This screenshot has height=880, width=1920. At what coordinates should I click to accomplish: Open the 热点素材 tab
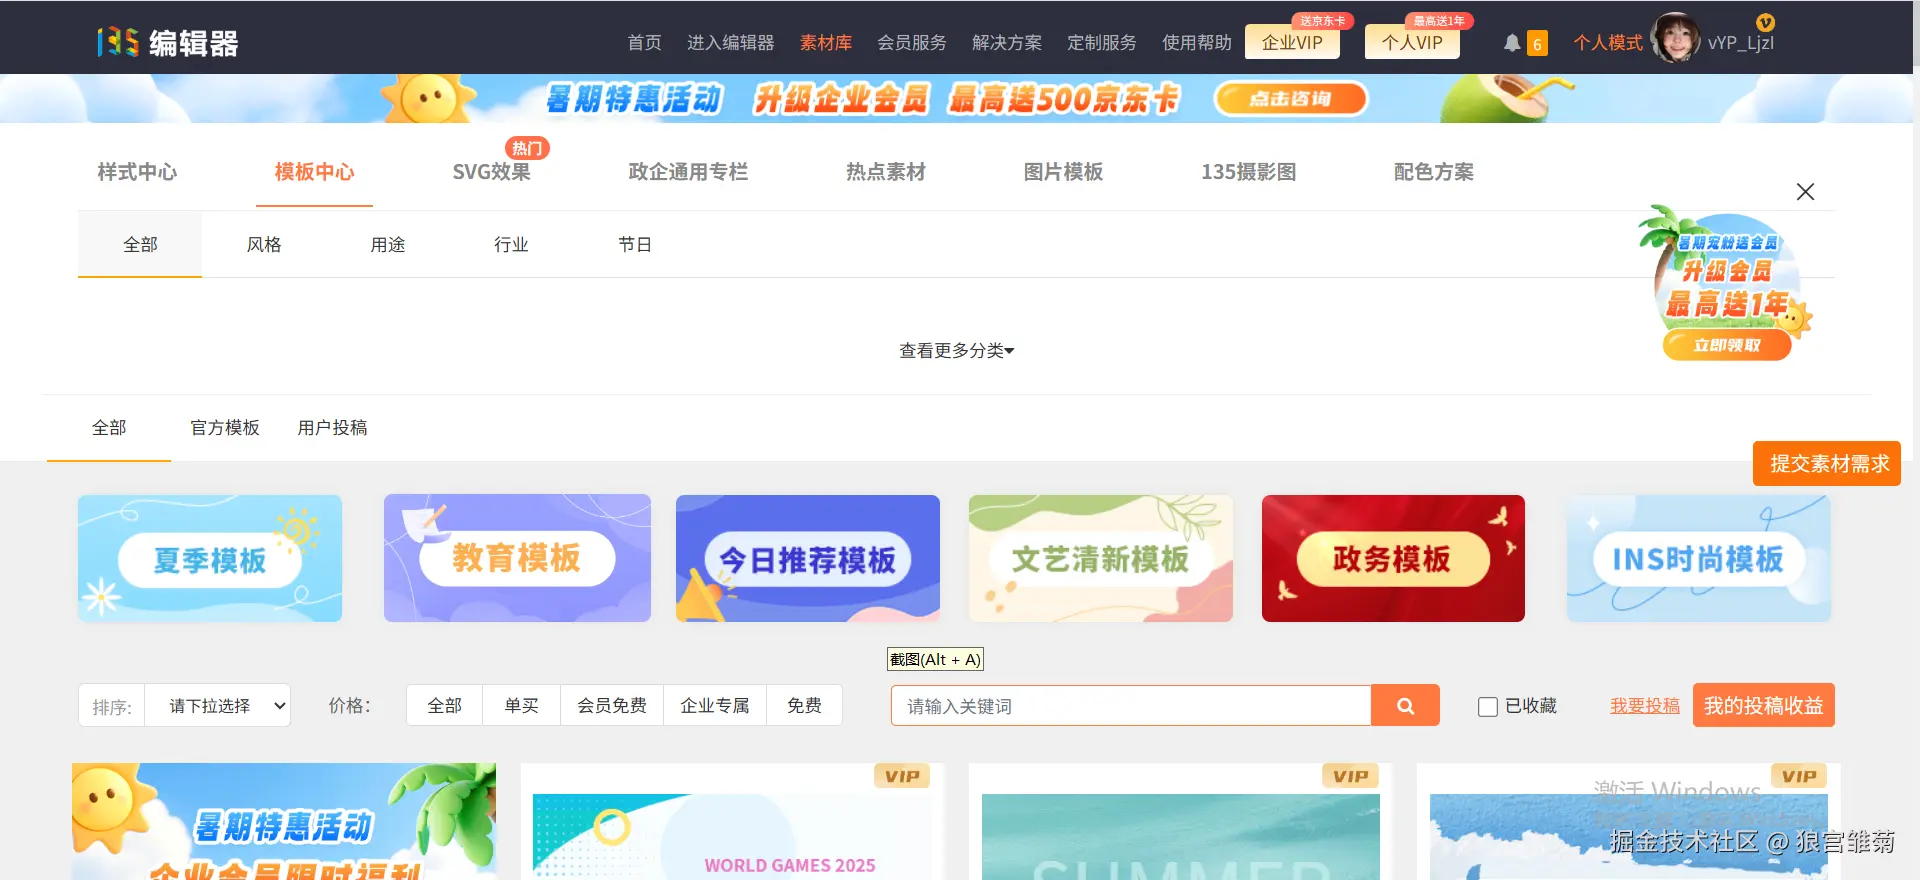[x=885, y=172]
